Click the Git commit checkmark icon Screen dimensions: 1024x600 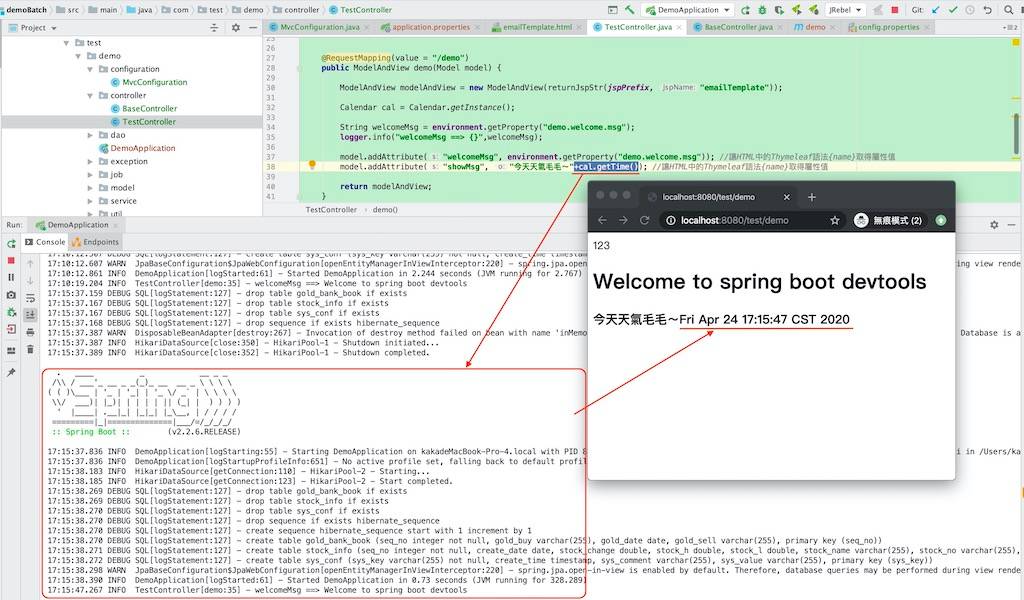click(x=953, y=10)
